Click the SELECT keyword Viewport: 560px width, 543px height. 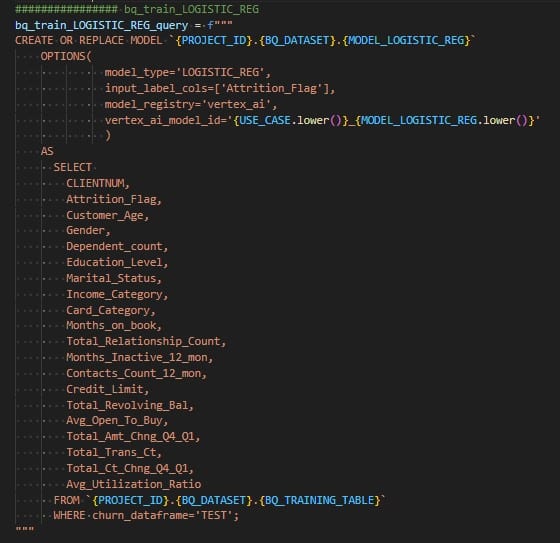(x=72, y=167)
